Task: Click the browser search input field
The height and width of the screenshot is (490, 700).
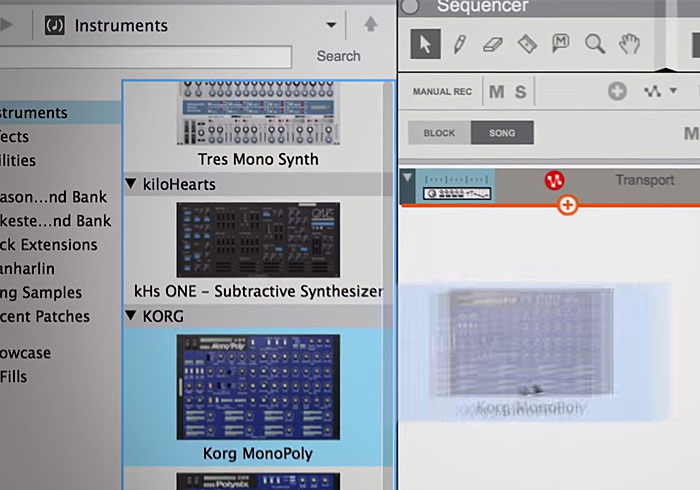Action: (146, 57)
